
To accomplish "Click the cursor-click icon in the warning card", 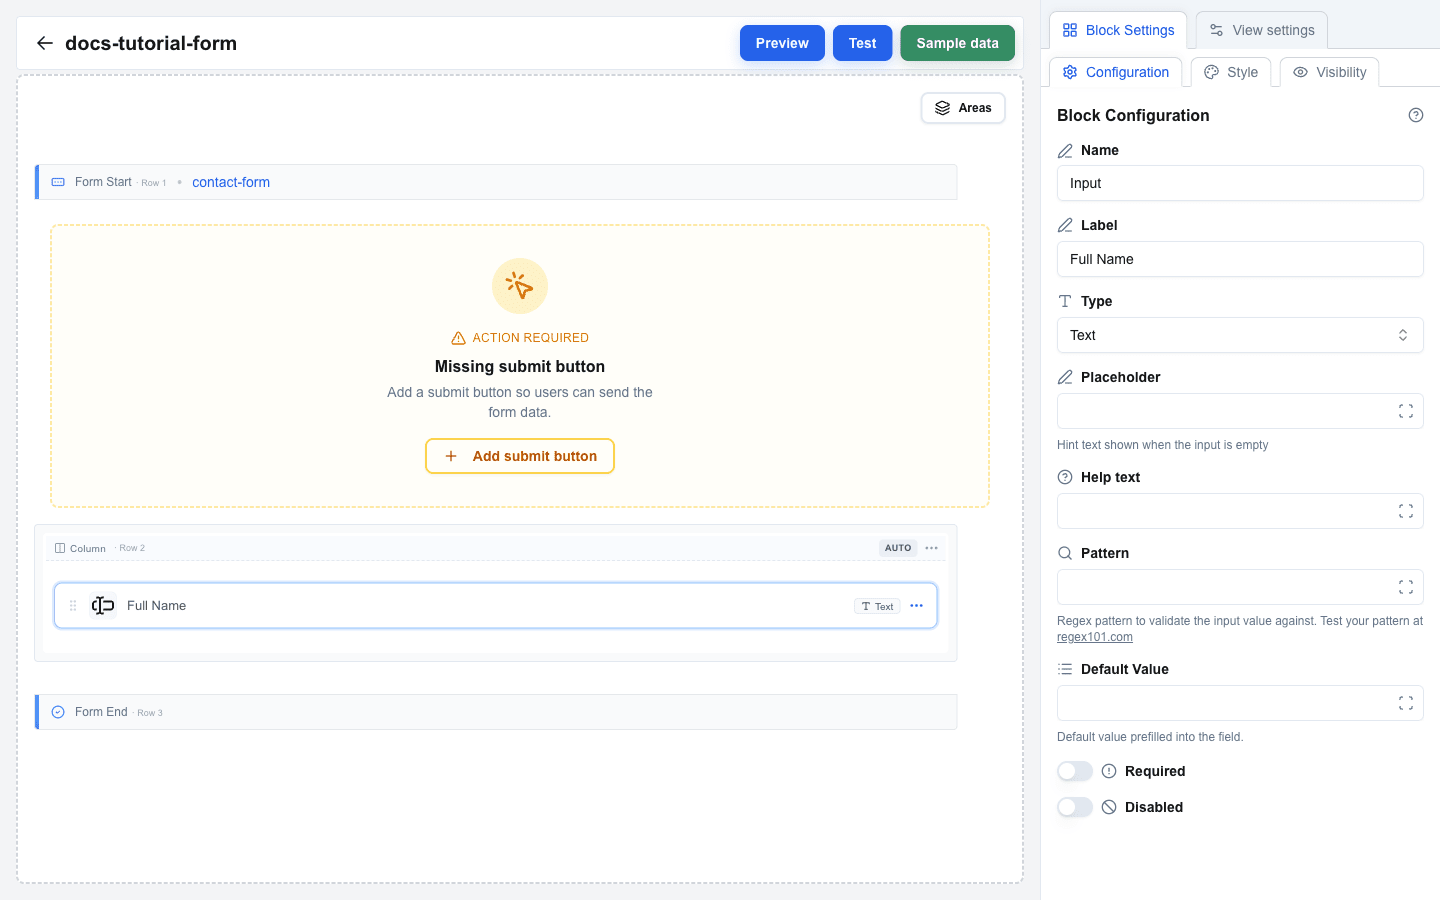I will (520, 286).
